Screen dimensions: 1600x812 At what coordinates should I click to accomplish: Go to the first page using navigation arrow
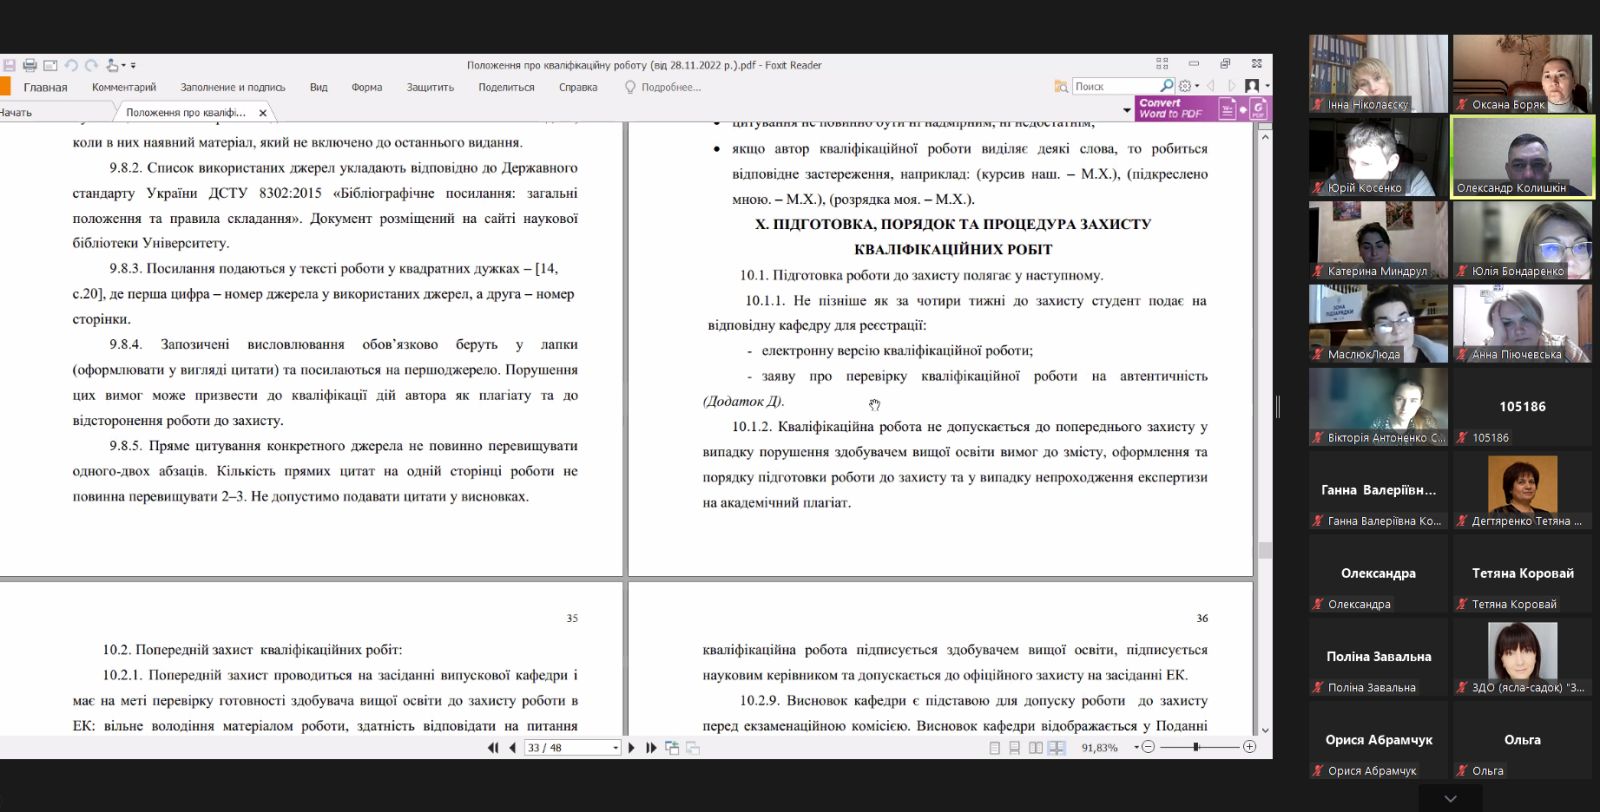pos(492,748)
